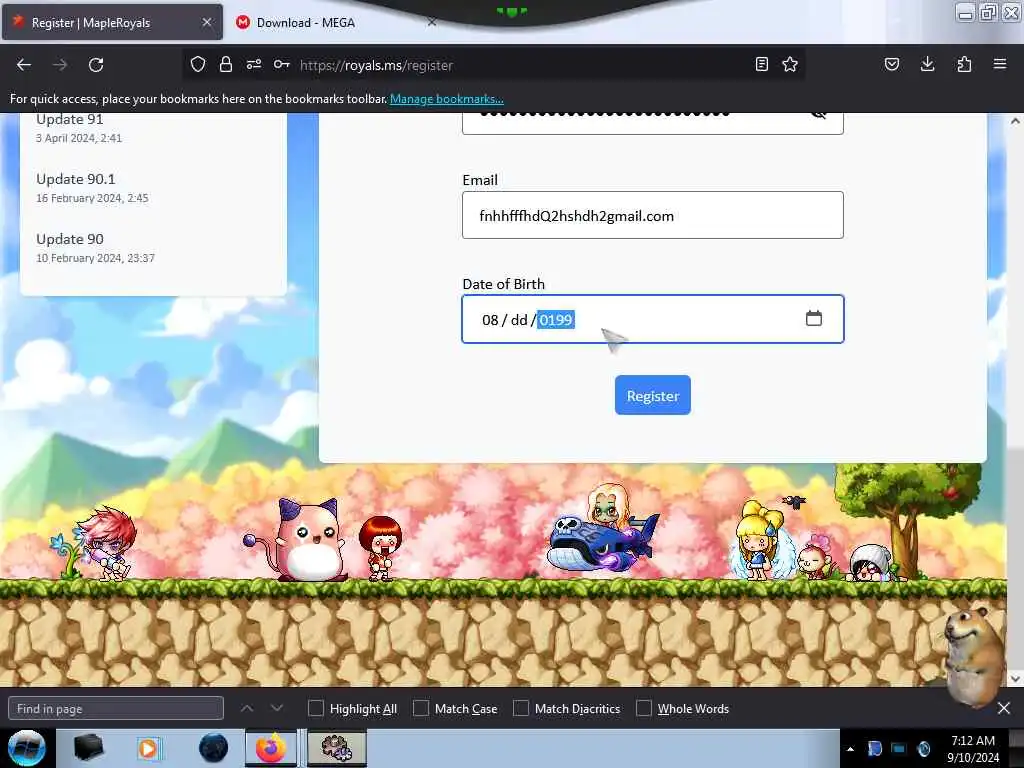
Task: Enable Match Case checkbox
Action: click(x=421, y=708)
